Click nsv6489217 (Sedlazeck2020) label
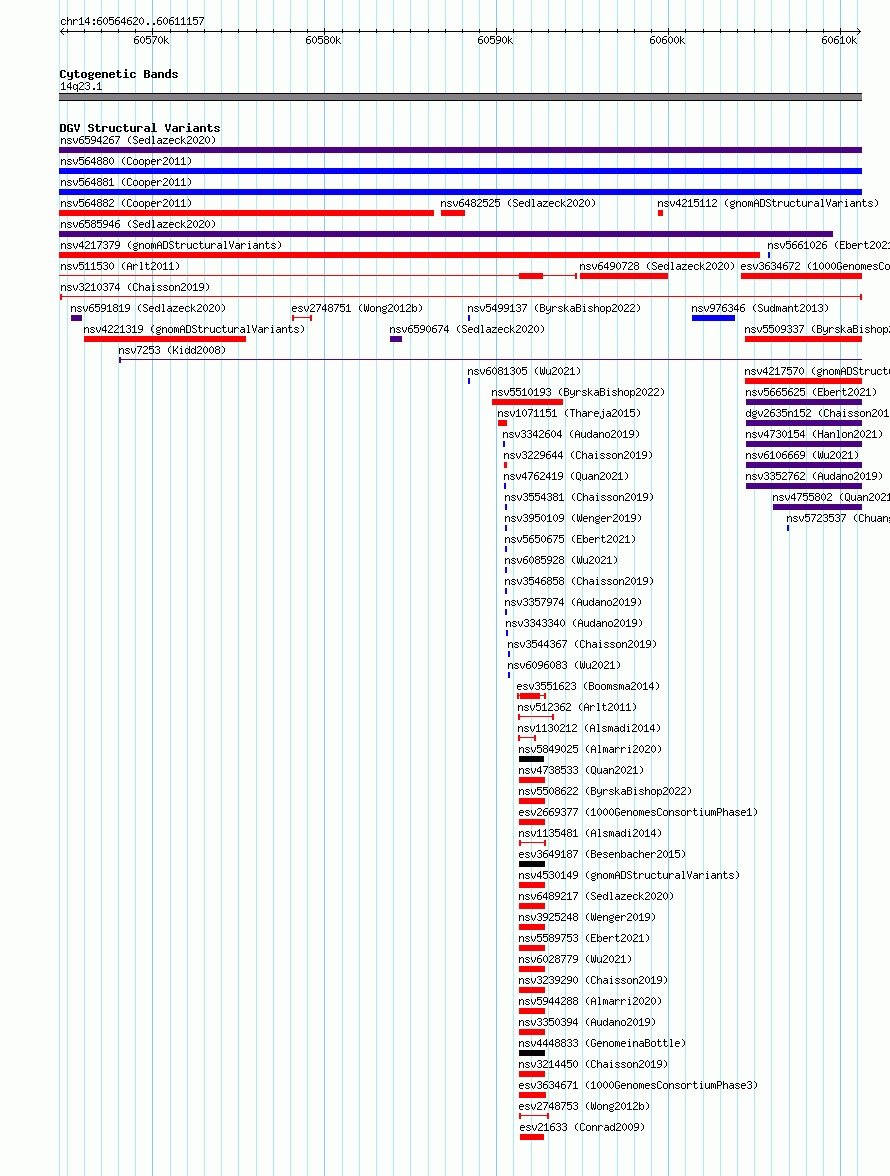Viewport: 890px width, 1176px height. (596, 896)
